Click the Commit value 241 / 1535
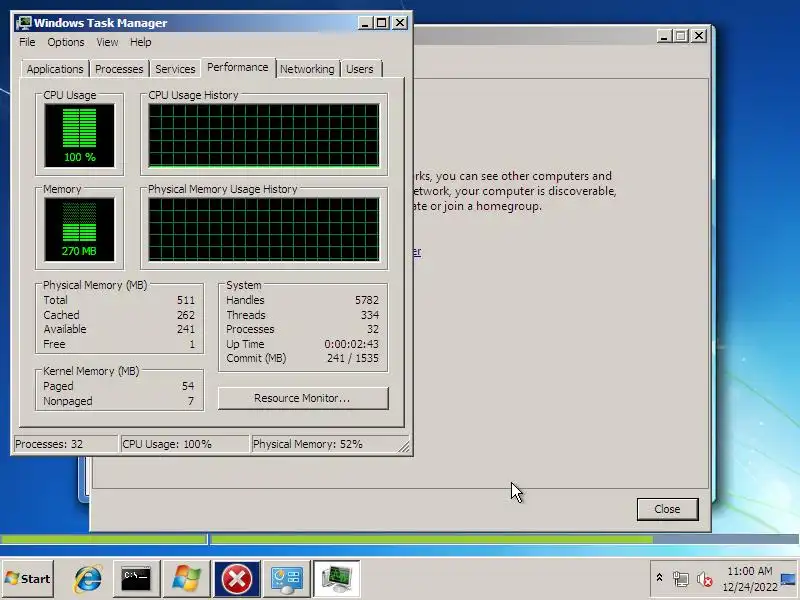 coord(353,359)
